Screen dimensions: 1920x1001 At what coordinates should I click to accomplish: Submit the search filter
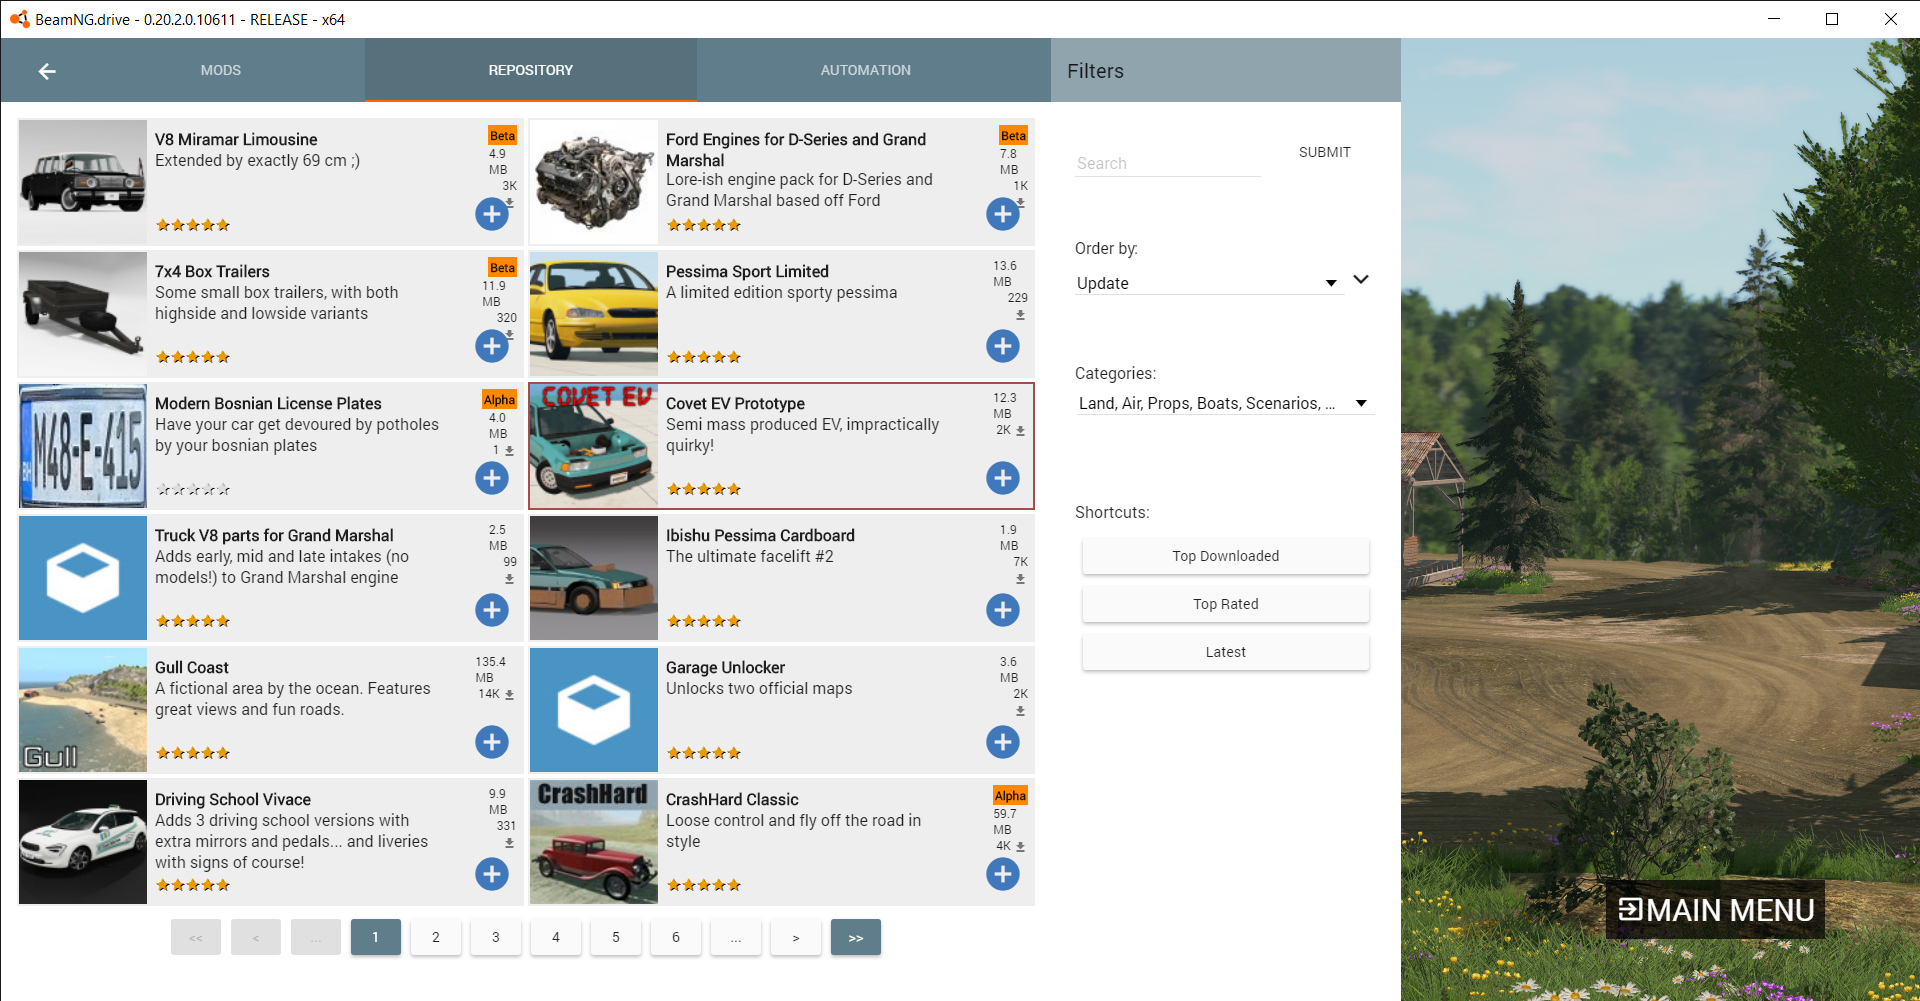(x=1324, y=152)
